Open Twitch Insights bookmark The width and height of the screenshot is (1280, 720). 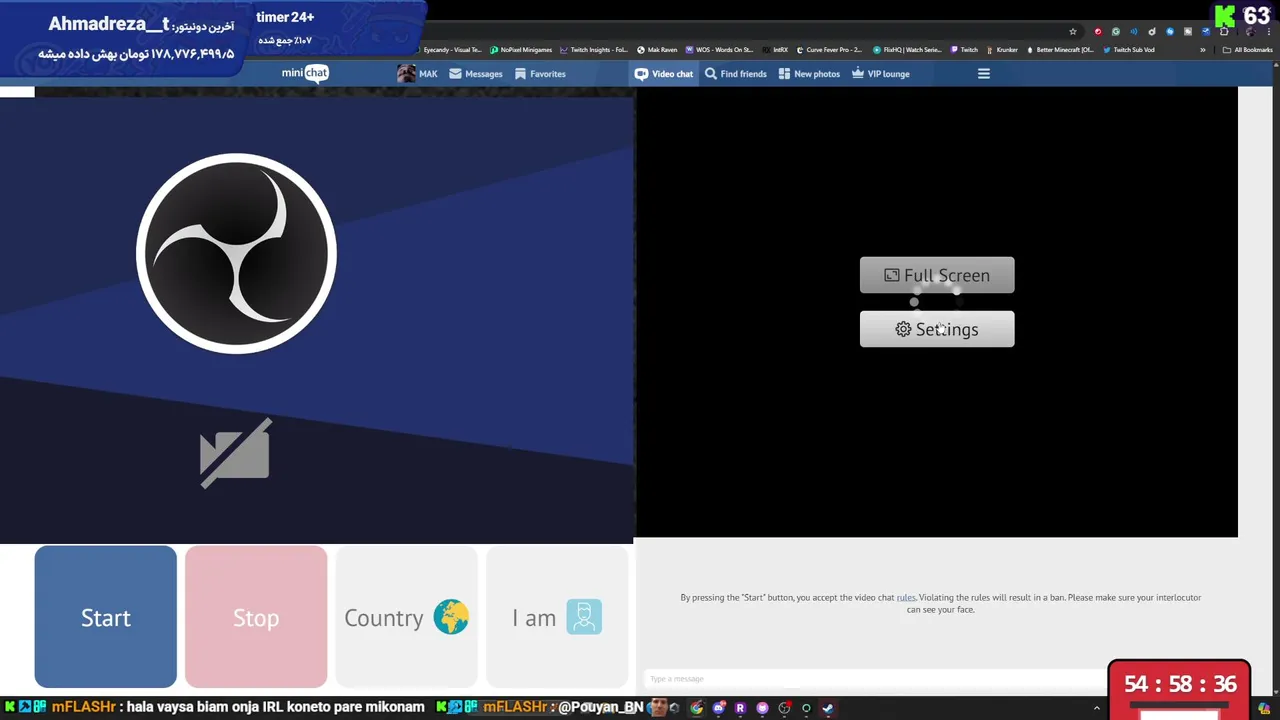coord(594,50)
